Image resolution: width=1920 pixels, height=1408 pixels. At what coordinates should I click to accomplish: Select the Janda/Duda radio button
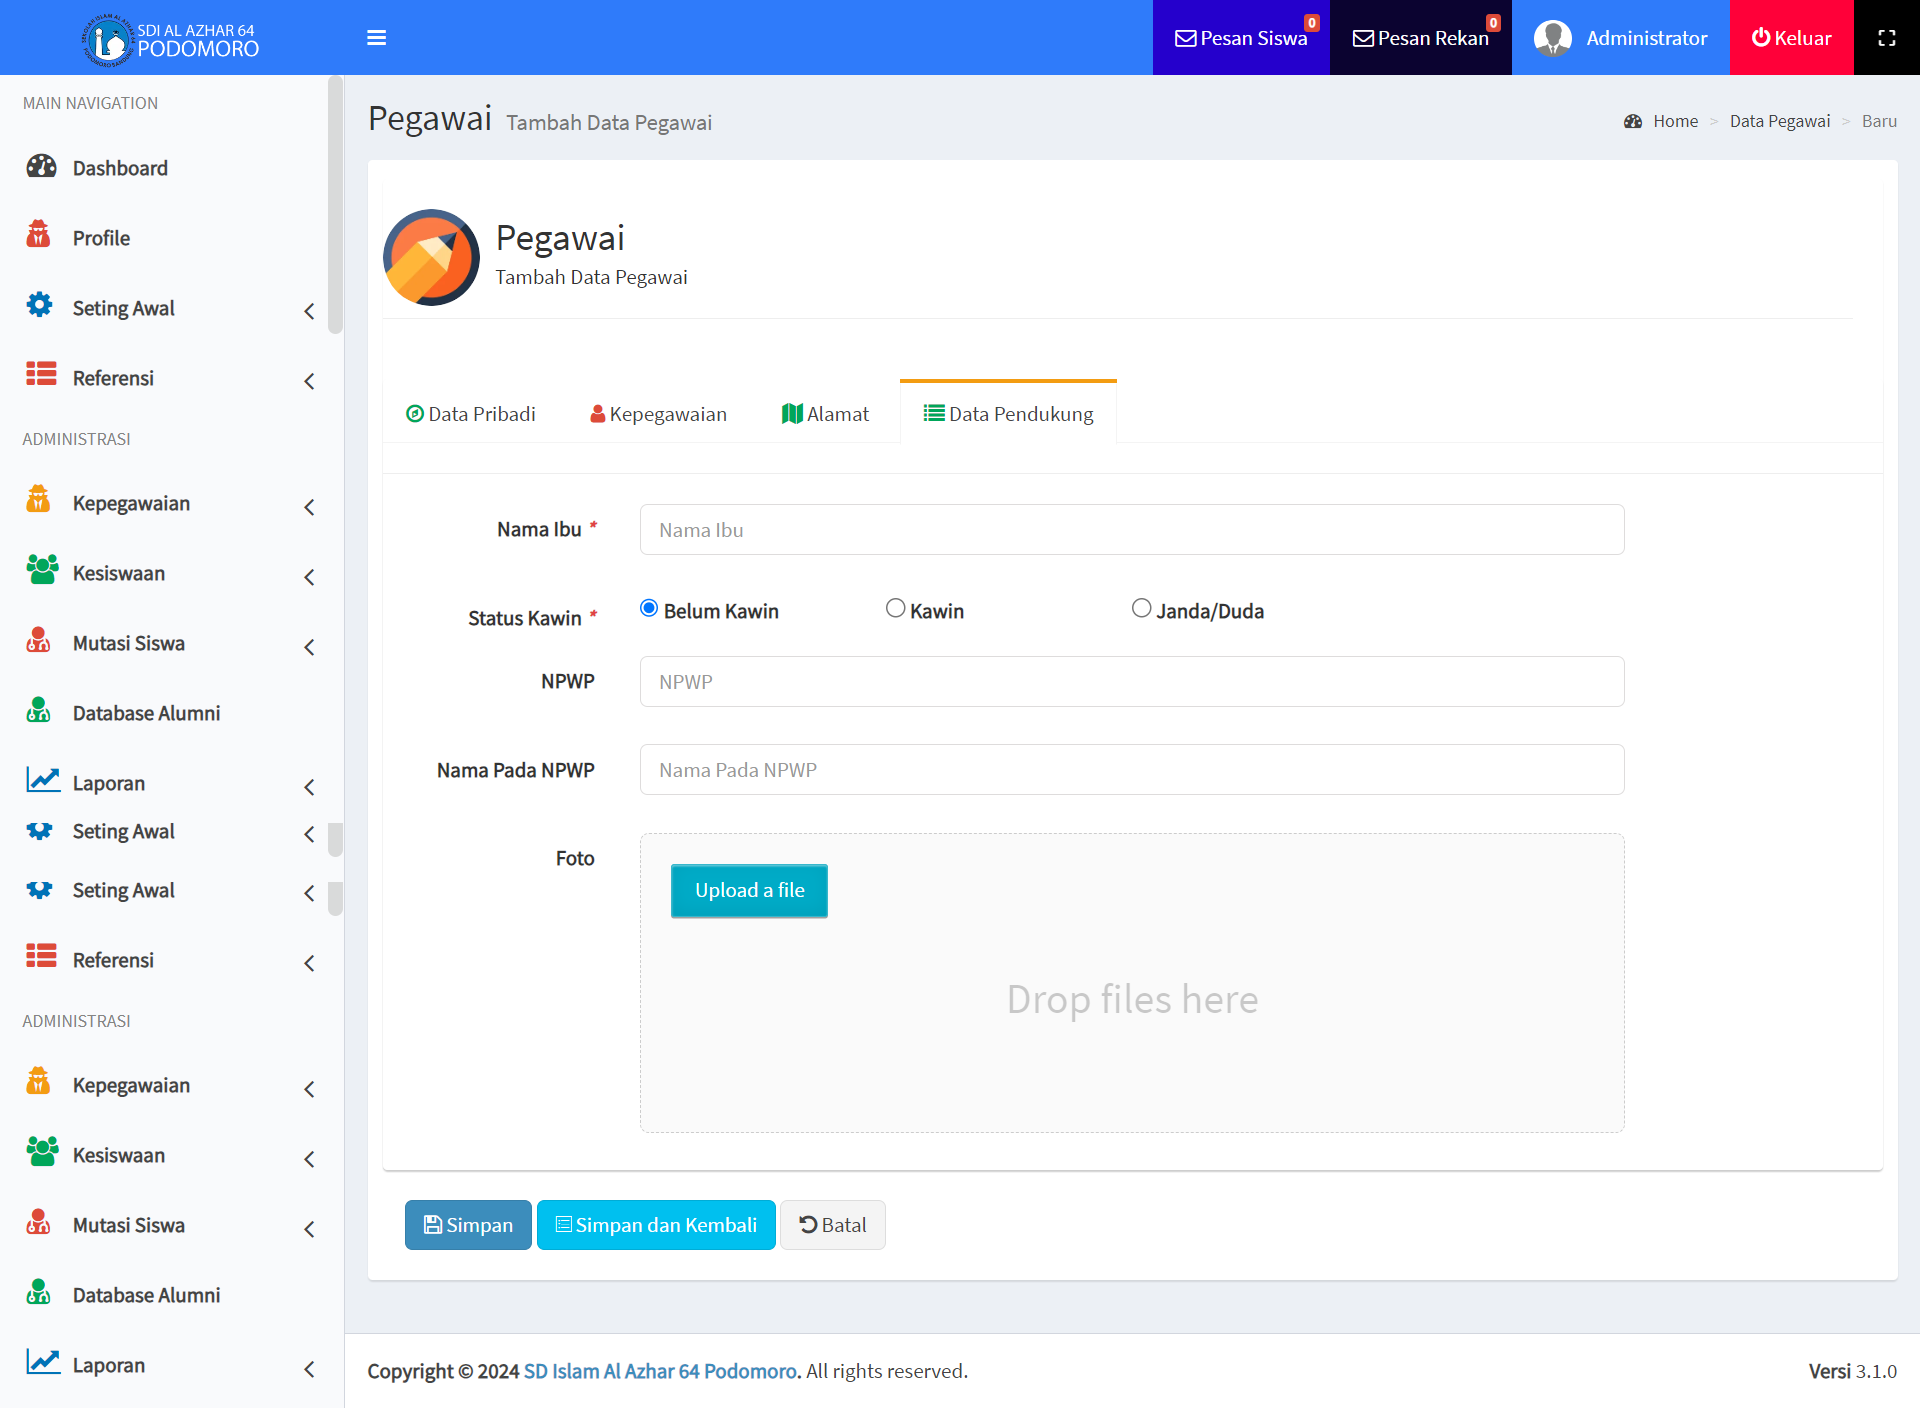click(1141, 609)
